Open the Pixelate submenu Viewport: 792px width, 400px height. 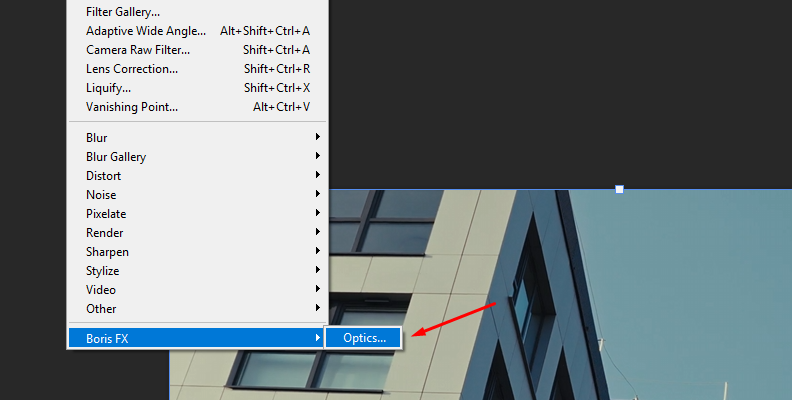pos(197,214)
